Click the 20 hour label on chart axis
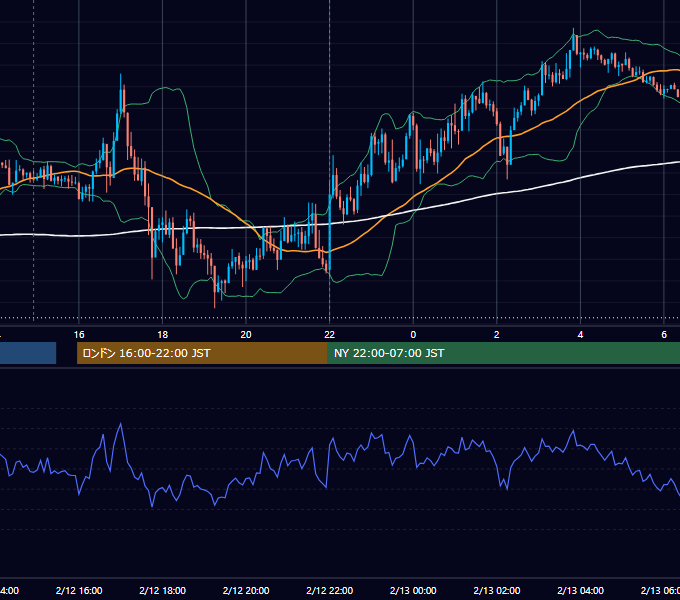 (x=246, y=335)
